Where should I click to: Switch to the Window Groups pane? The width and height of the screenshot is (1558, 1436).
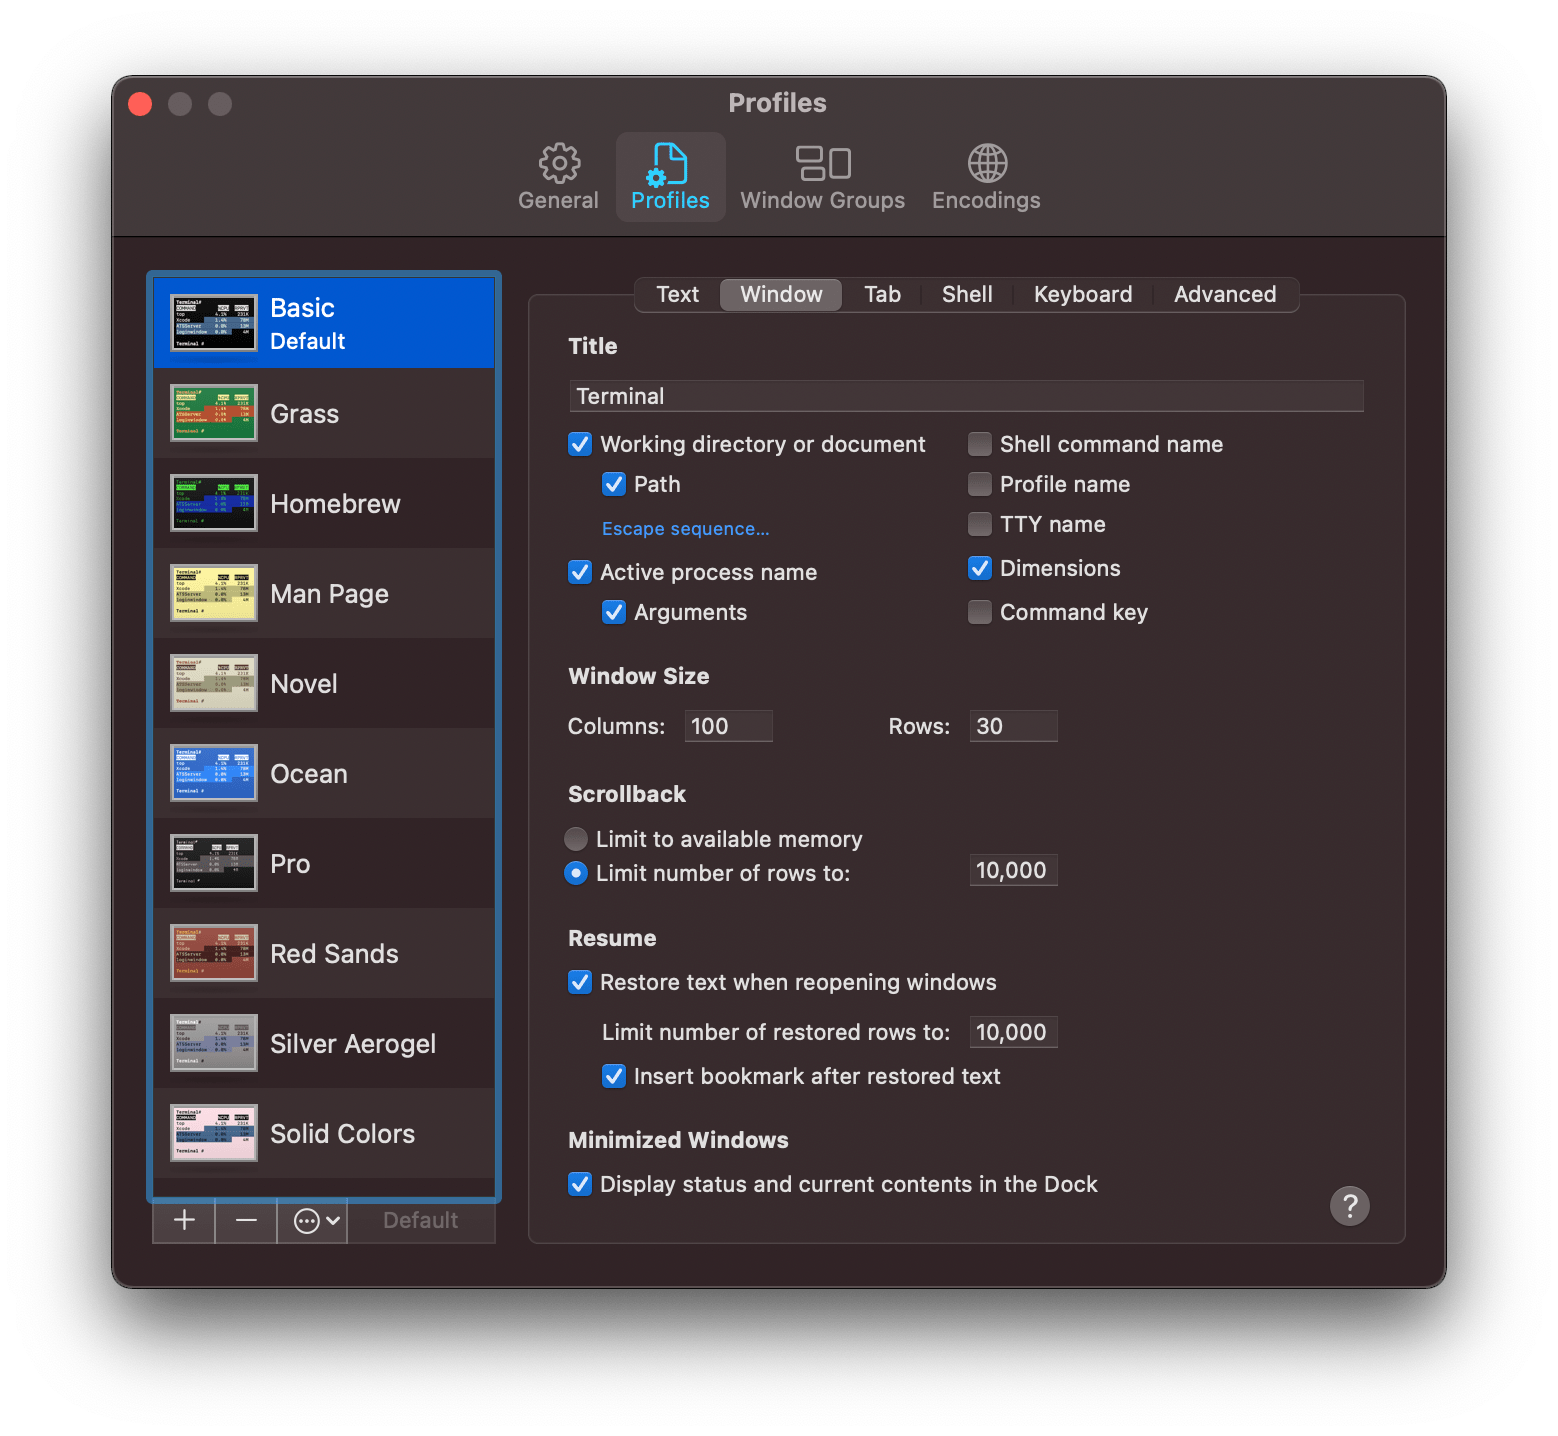pos(822,176)
